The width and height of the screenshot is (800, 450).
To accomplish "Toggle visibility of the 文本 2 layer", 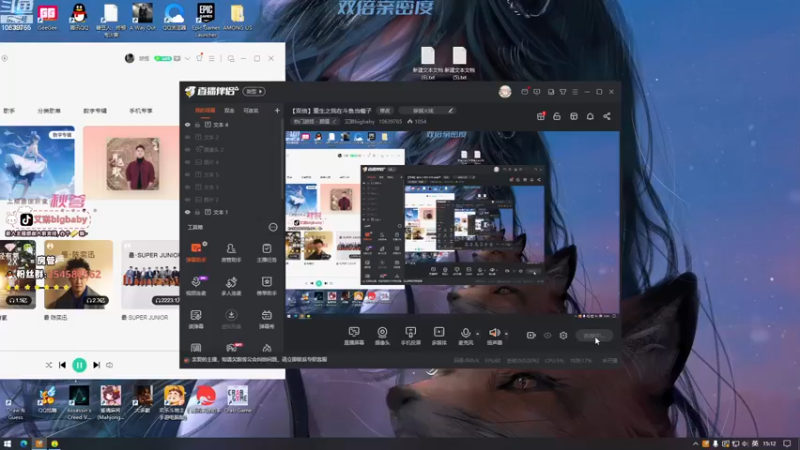I will click(x=187, y=137).
